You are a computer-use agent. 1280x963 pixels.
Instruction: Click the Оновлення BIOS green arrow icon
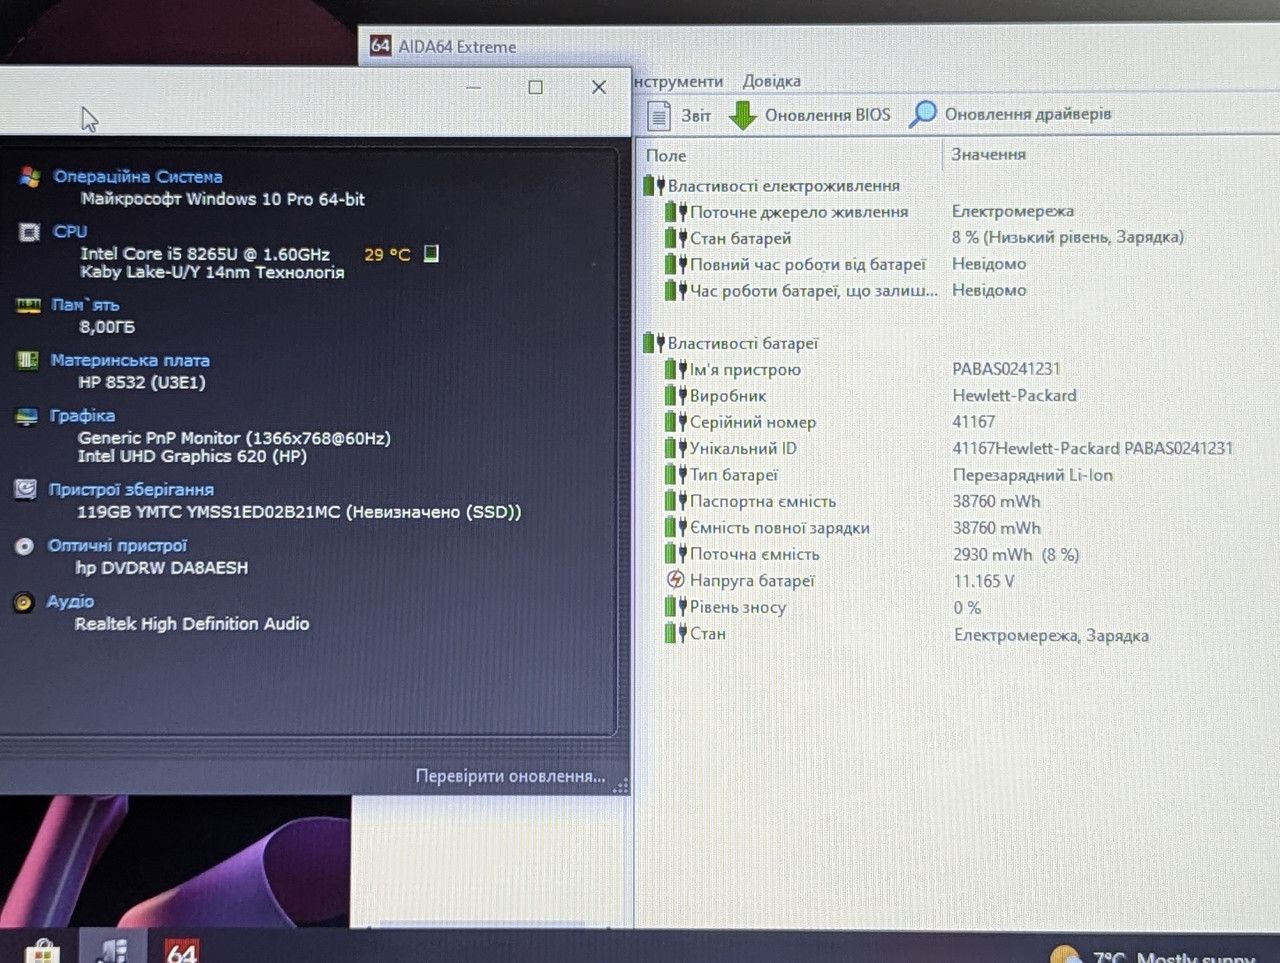(x=742, y=115)
